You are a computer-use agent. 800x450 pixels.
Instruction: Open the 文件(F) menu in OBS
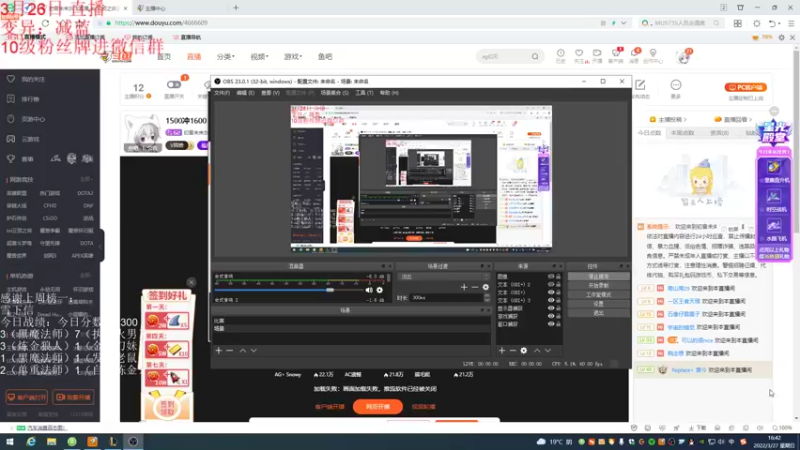tap(222, 93)
